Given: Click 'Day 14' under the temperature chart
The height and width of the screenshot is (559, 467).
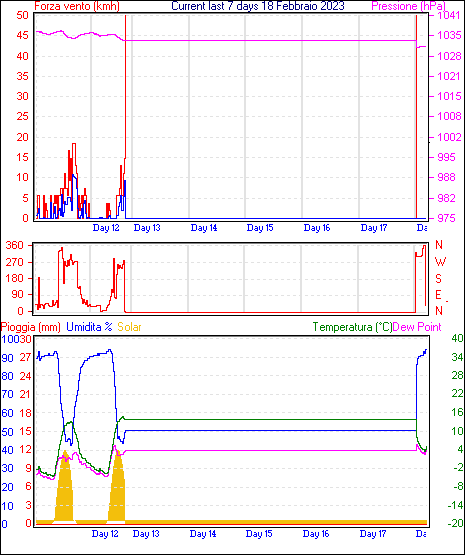Looking at the screenshot, I should [203, 534].
